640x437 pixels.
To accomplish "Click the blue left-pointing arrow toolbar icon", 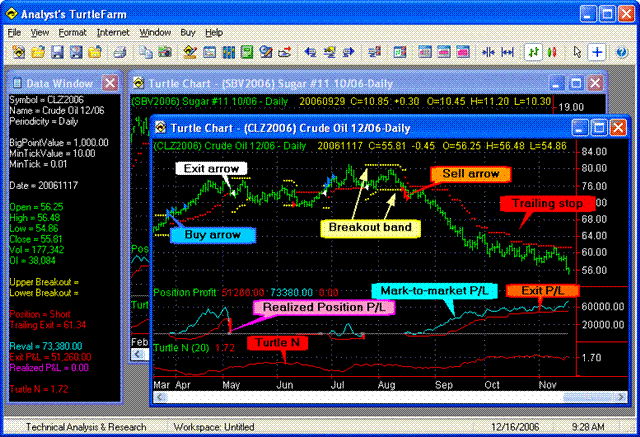I will click(311, 52).
